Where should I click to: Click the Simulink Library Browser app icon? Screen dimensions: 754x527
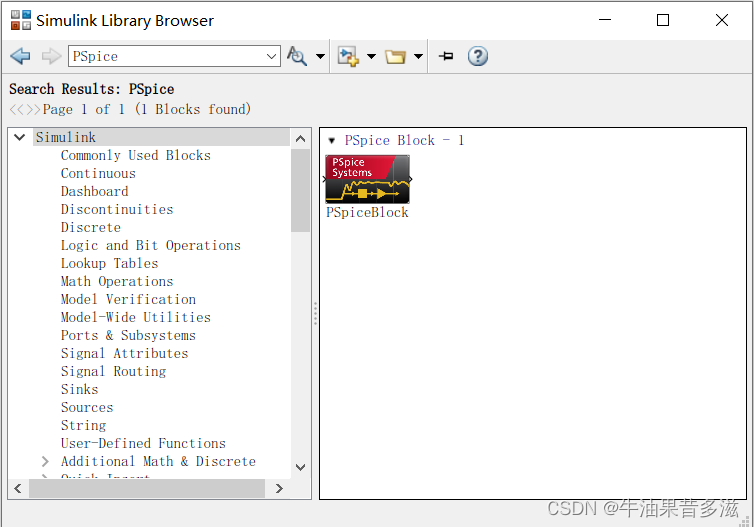coord(21,20)
